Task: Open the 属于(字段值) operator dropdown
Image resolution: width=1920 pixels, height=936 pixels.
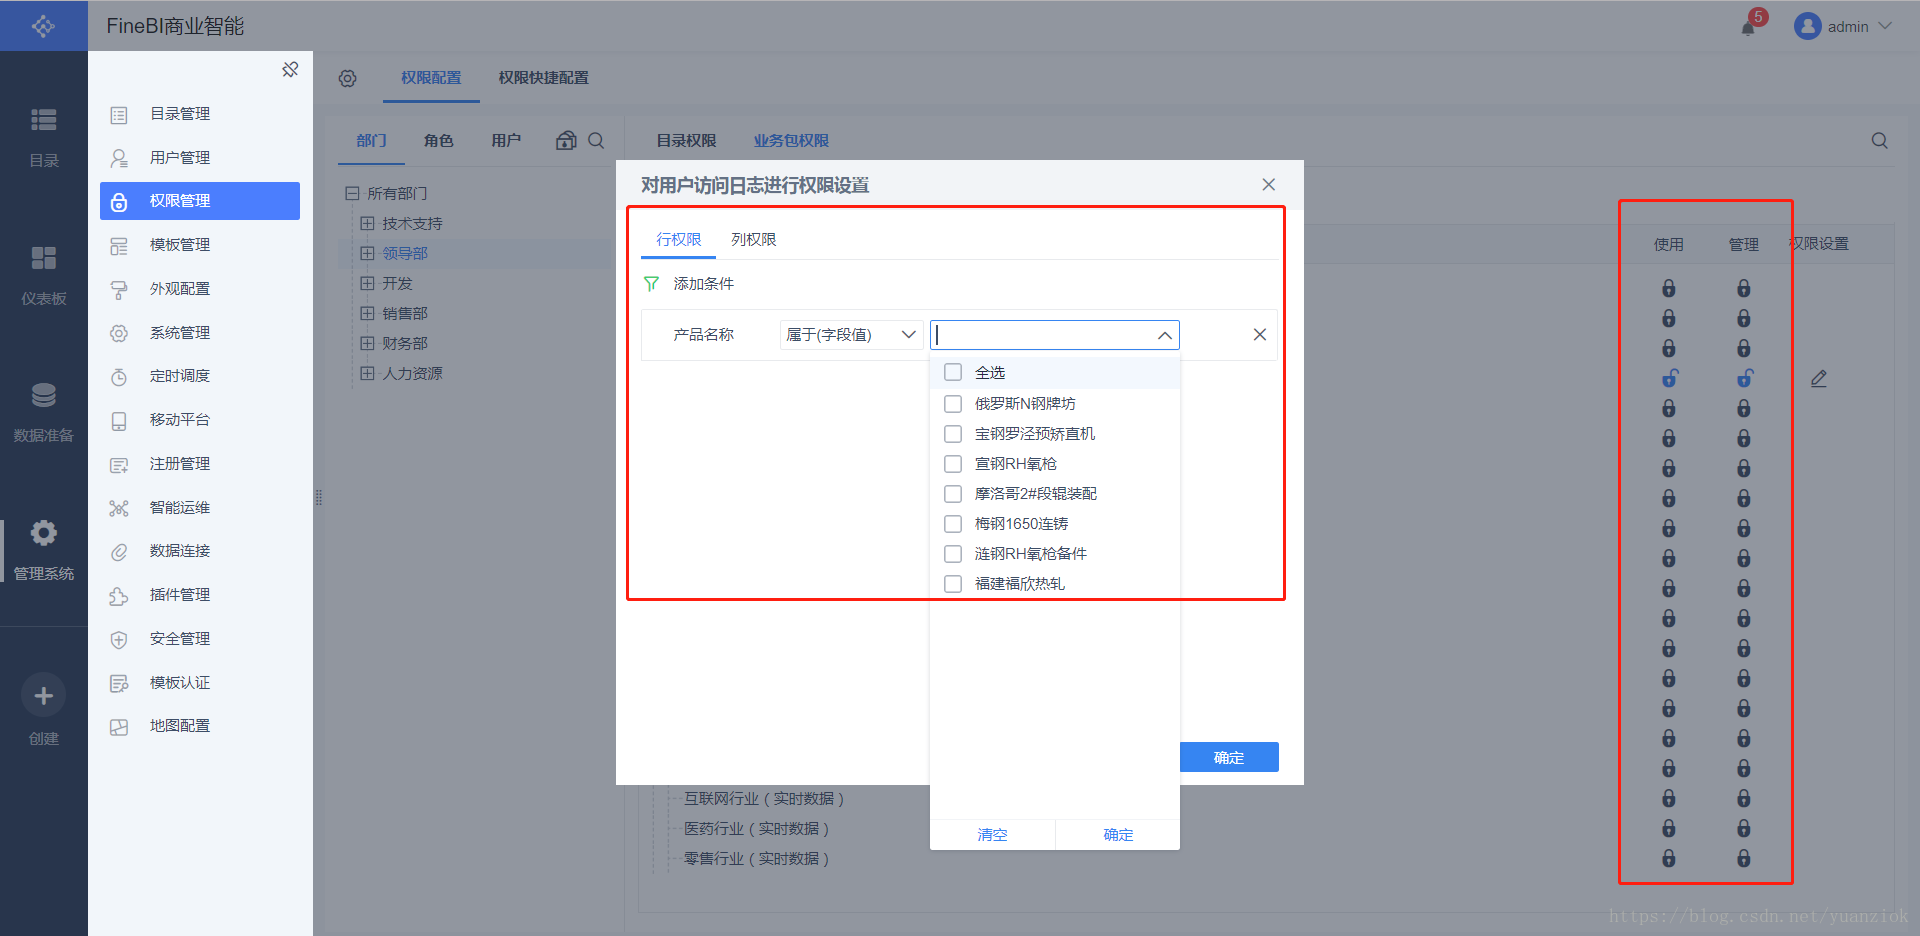Action: pyautogui.click(x=851, y=335)
